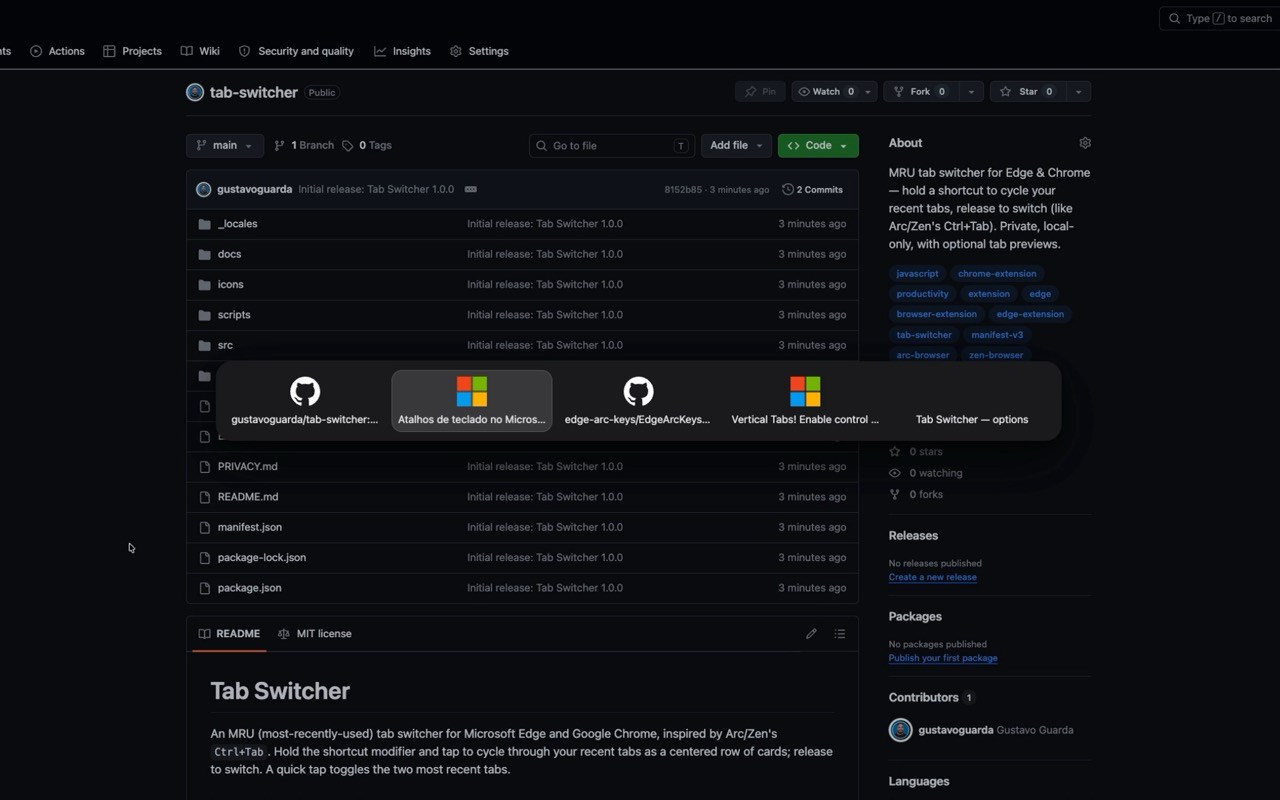
Task: Expand the Star lists dropdown arrow
Action: tap(1078, 92)
